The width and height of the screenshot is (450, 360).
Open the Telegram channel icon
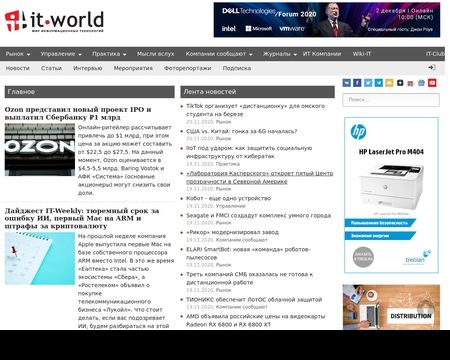pos(379,83)
